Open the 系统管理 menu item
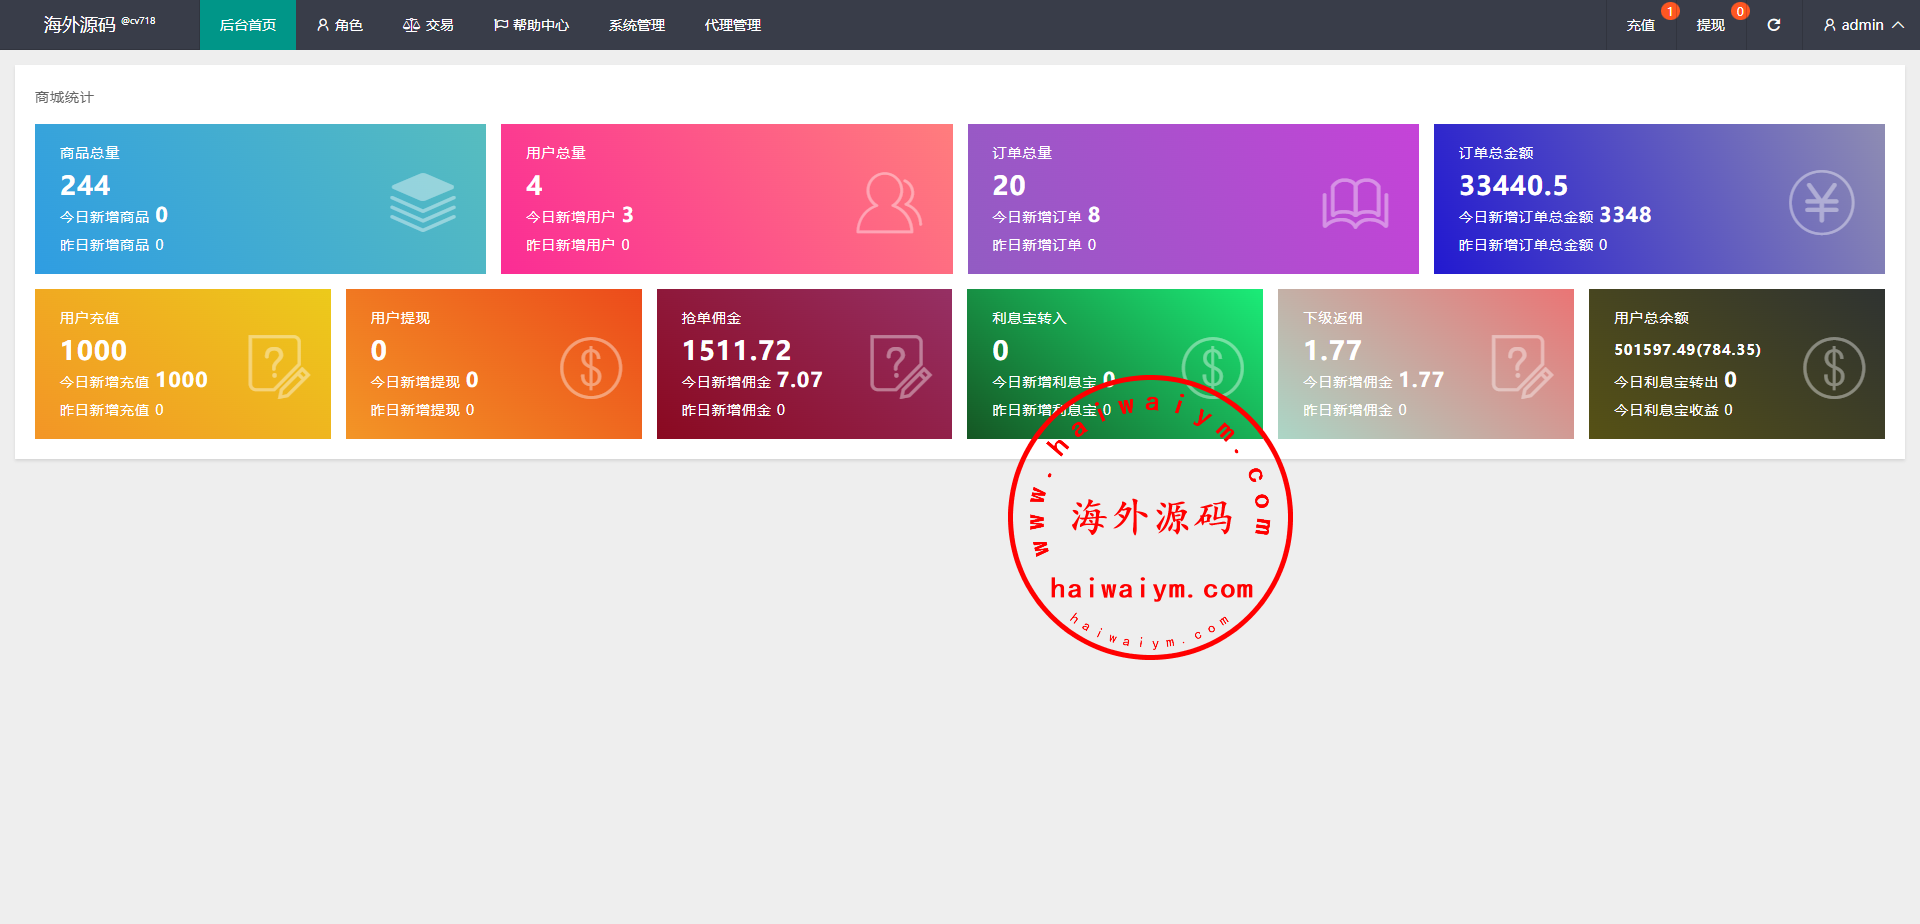Image resolution: width=1920 pixels, height=924 pixels. pyautogui.click(x=636, y=25)
